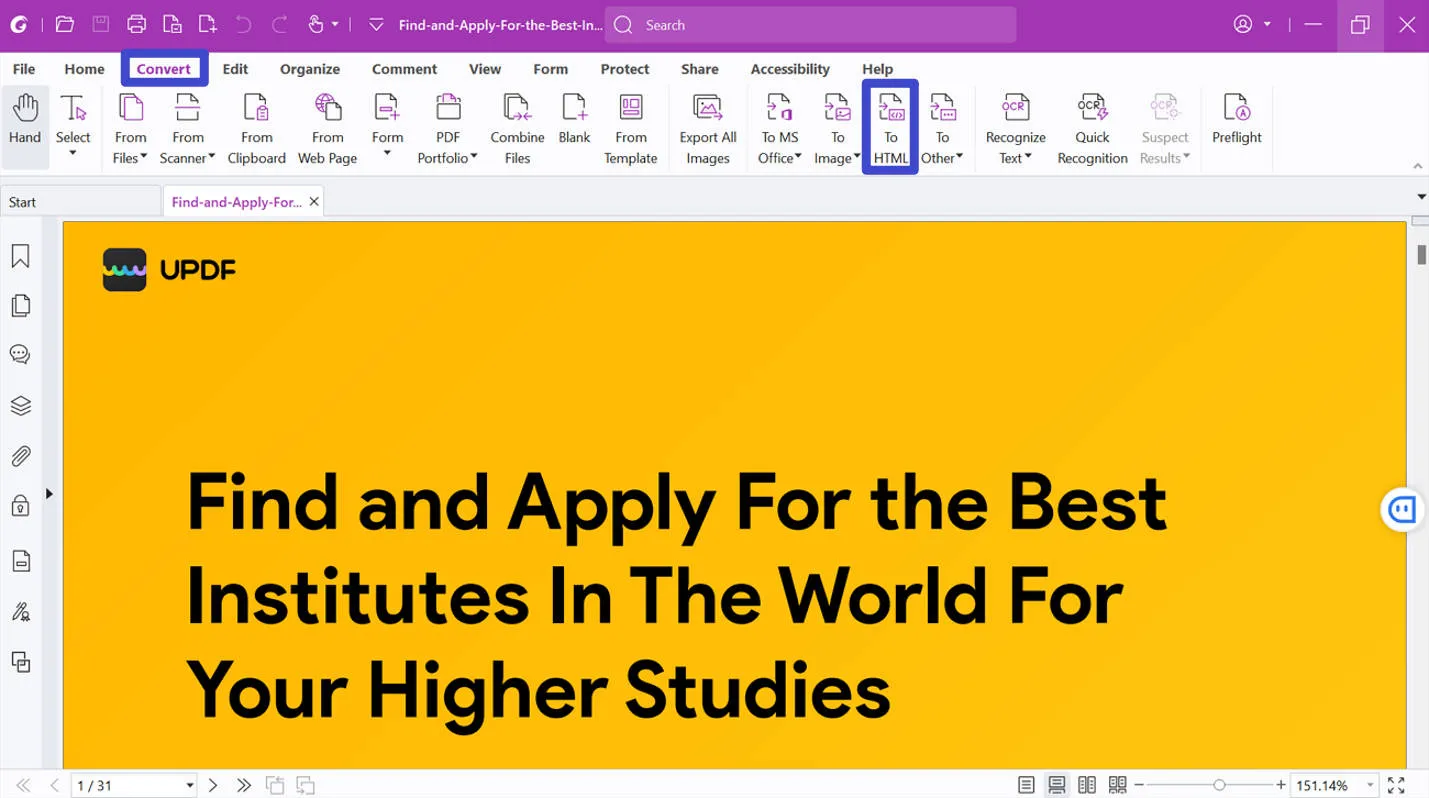Switch to Home ribbon tab
Screen dimensions: 1429x798
pos(84,69)
